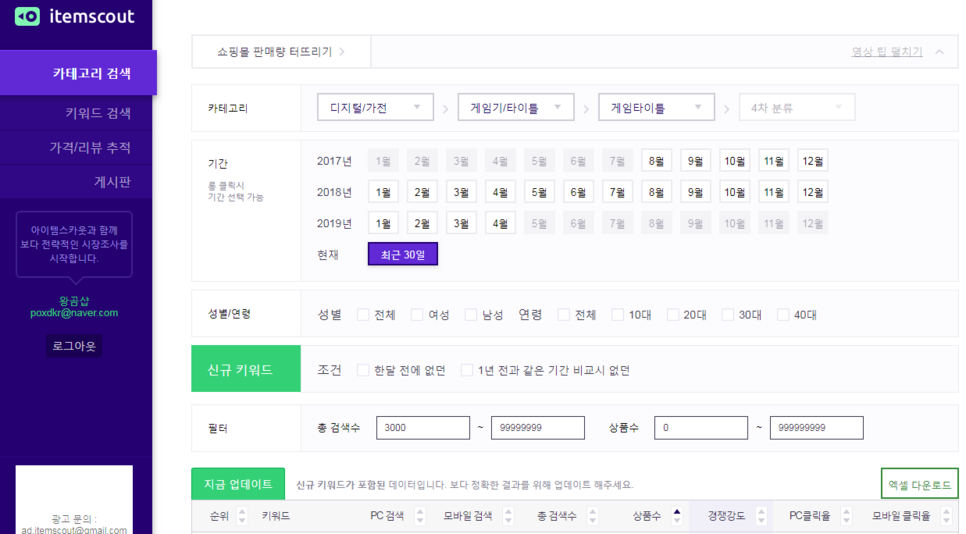Sort by 경쟁강도 column arrows

click(761, 516)
